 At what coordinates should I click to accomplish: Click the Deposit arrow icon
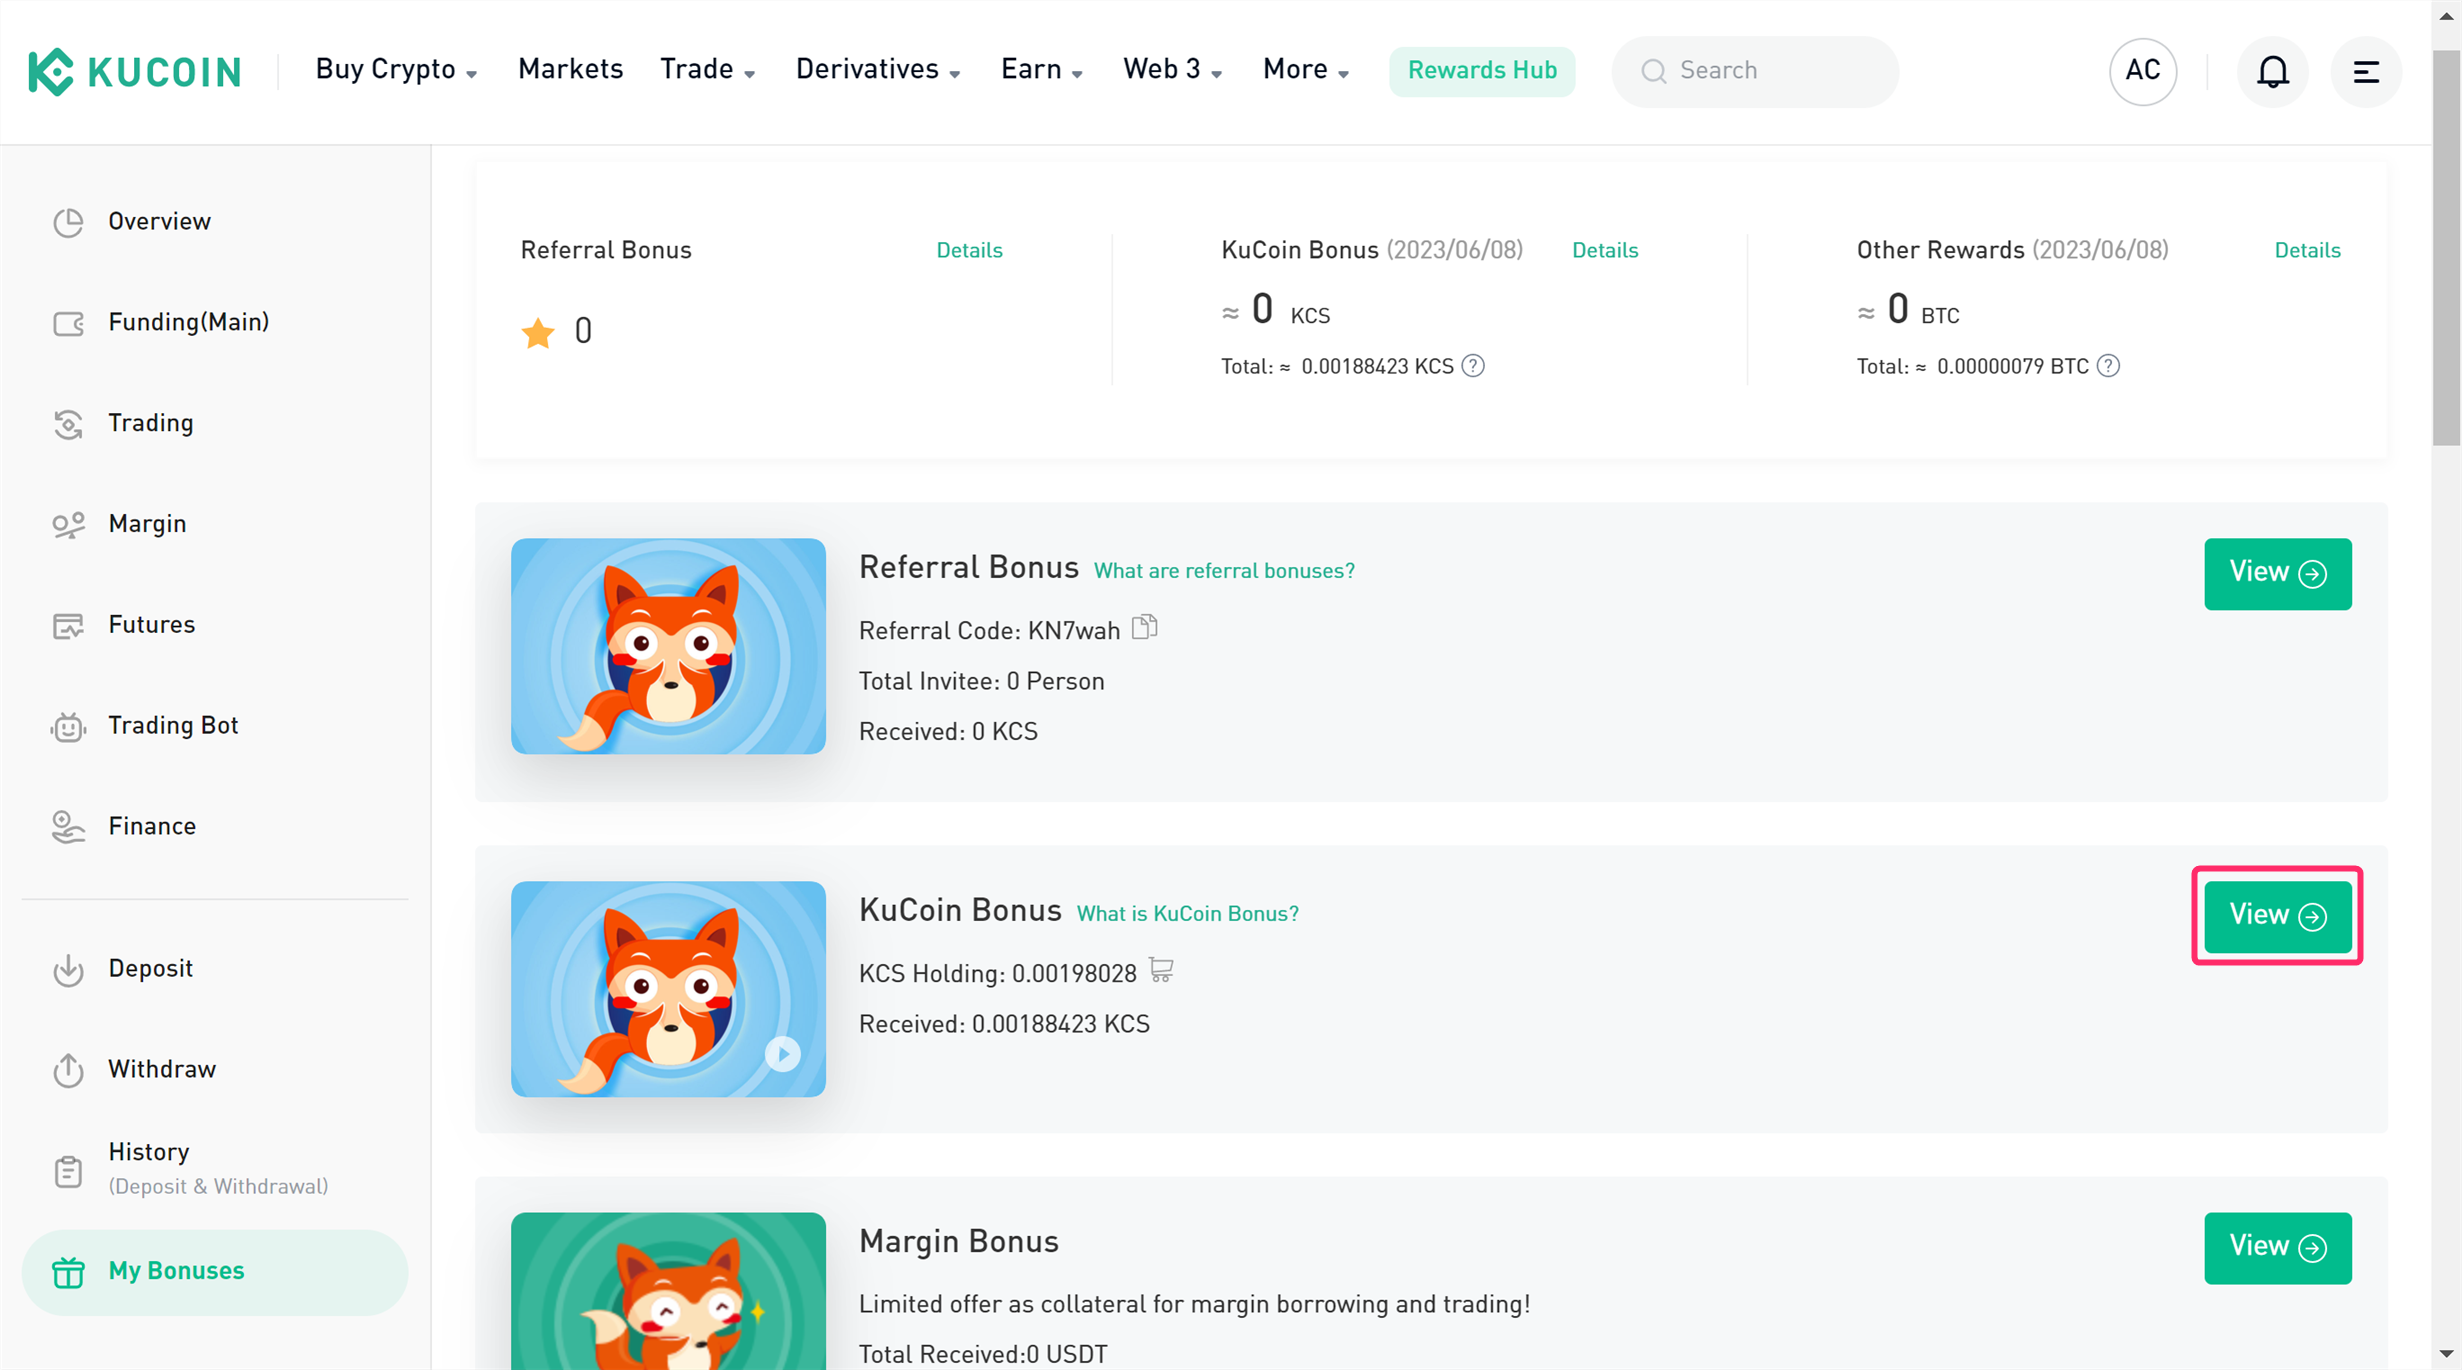point(68,969)
